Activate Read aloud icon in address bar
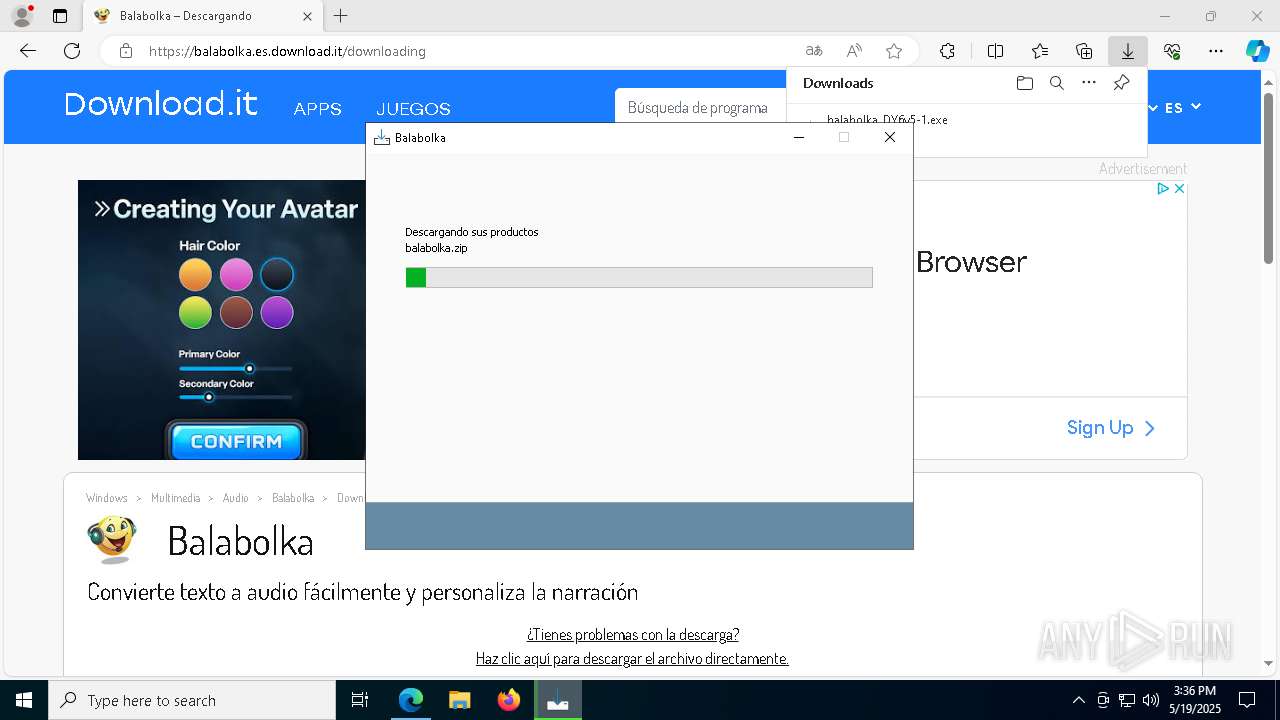This screenshot has height=720, width=1280. click(854, 51)
